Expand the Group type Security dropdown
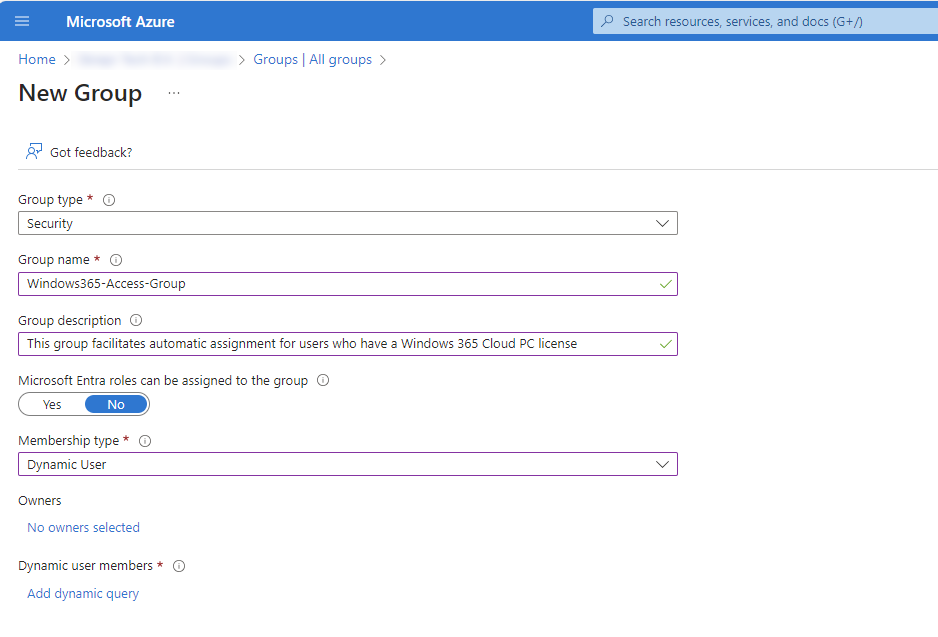This screenshot has height=637, width=938. pos(347,224)
